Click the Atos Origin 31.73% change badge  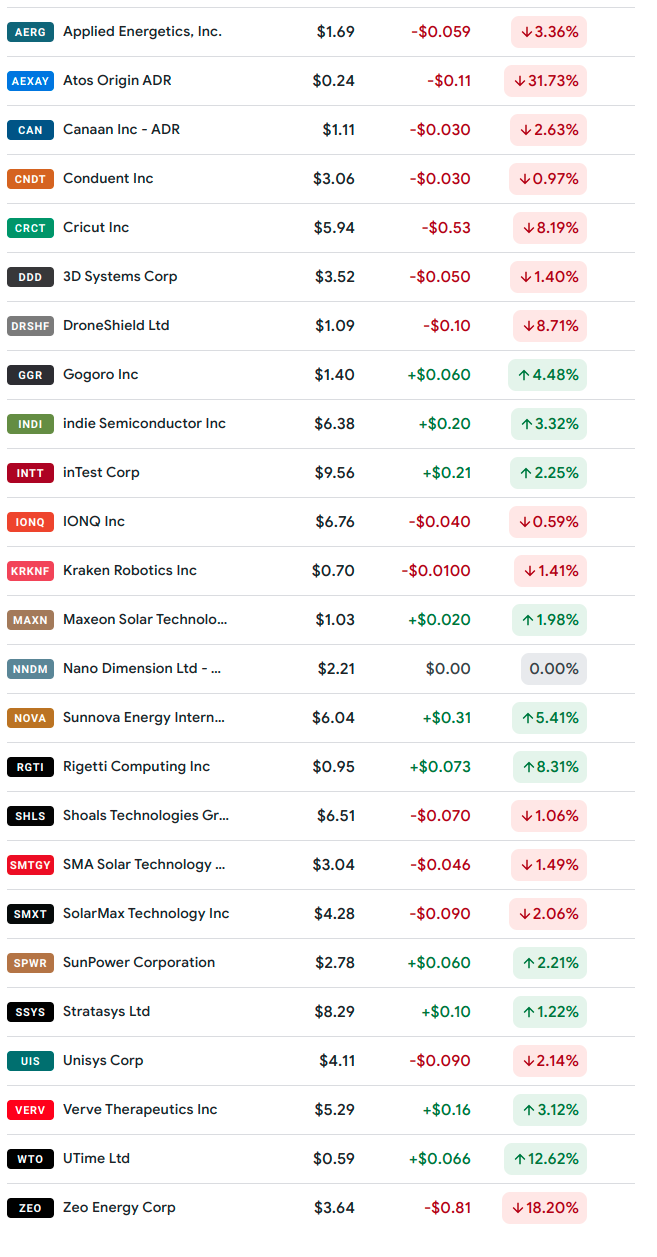[546, 81]
